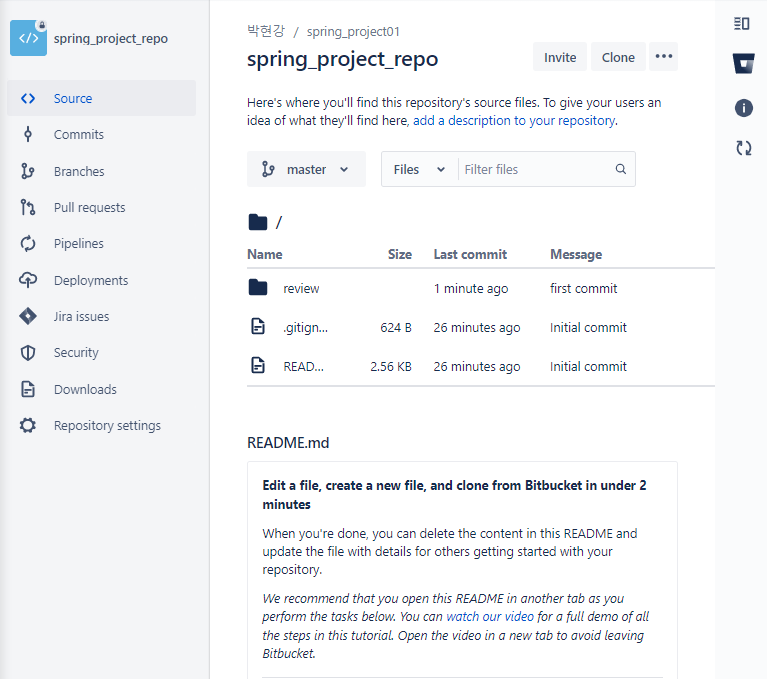
Task: Click the '2.56 KB' size value
Action: point(391,367)
